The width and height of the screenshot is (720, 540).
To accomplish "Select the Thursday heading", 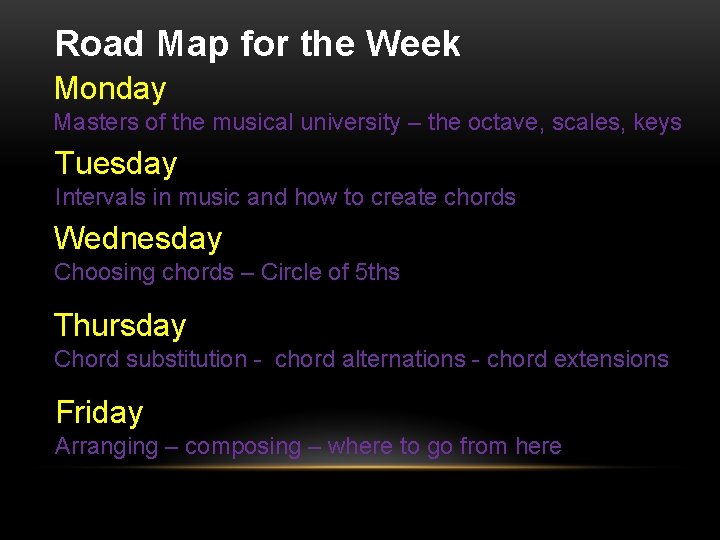I will coord(120,325).
